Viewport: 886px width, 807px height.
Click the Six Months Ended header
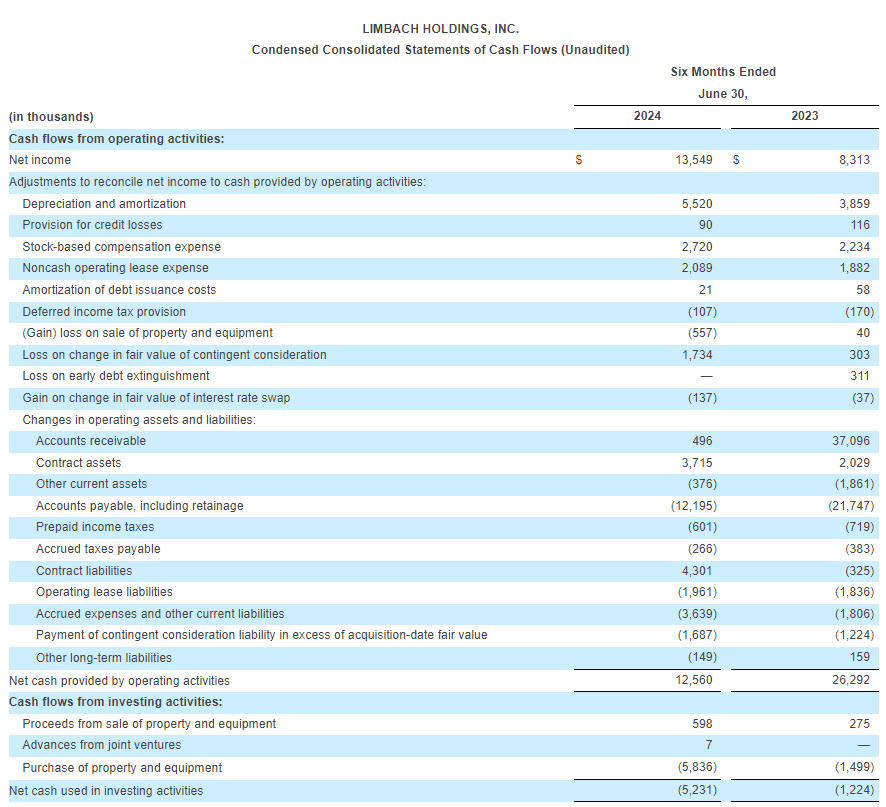pyautogui.click(x=723, y=72)
